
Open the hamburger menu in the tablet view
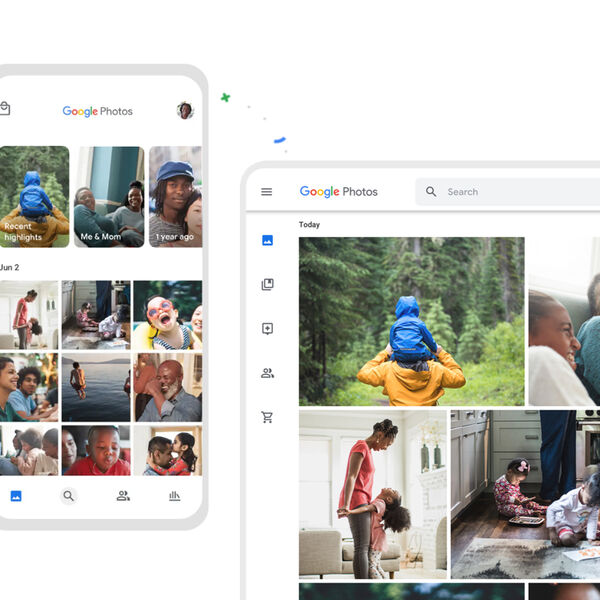[x=267, y=192]
